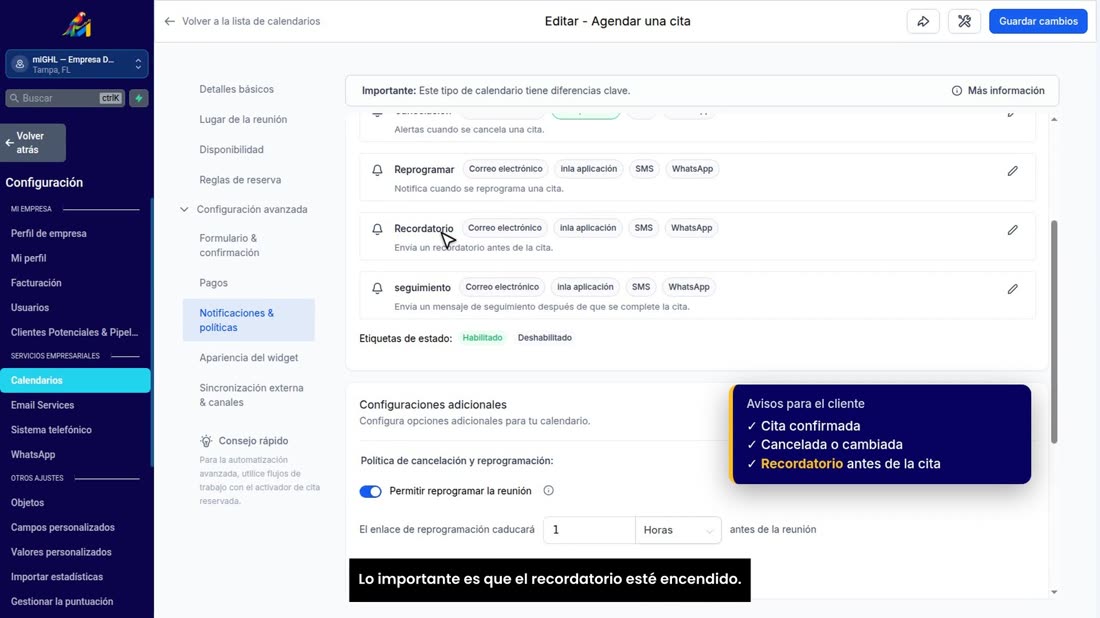Image resolution: width=1100 pixels, height=618 pixels.
Task: Open 'Mi perfil' in sidebar
Action: click(28, 258)
